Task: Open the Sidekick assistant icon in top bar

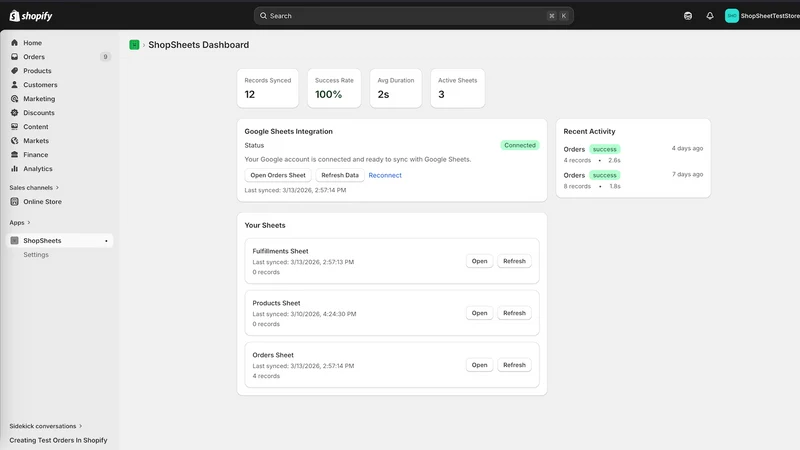Action: (688, 16)
